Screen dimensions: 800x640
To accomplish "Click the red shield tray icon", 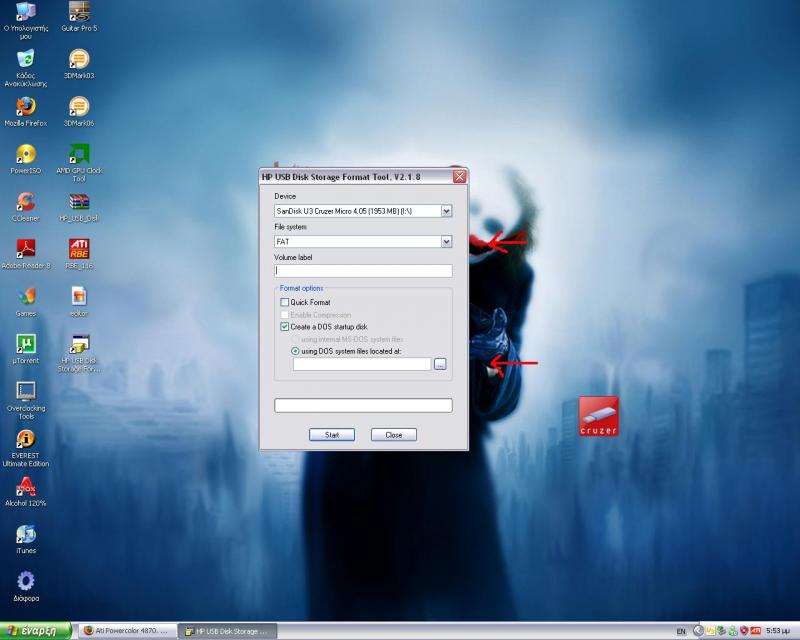I will tap(744, 631).
